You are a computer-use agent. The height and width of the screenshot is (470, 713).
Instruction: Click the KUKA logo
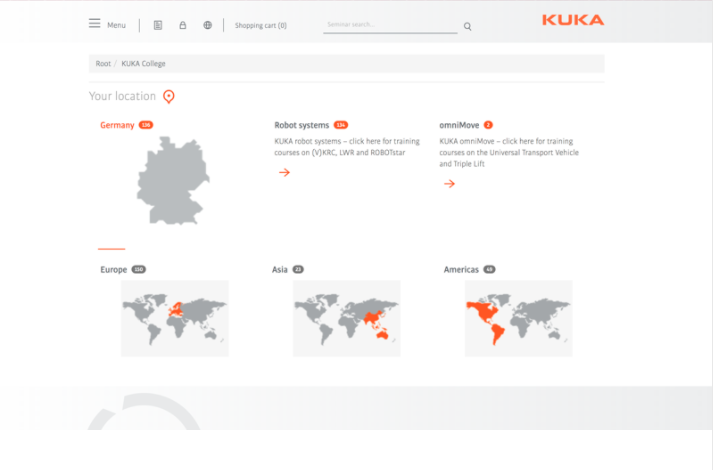[573, 20]
